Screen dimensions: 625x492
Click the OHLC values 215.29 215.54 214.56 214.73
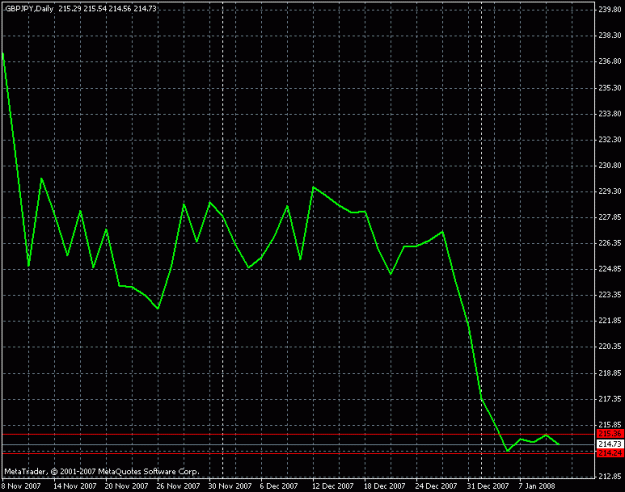[108, 8]
